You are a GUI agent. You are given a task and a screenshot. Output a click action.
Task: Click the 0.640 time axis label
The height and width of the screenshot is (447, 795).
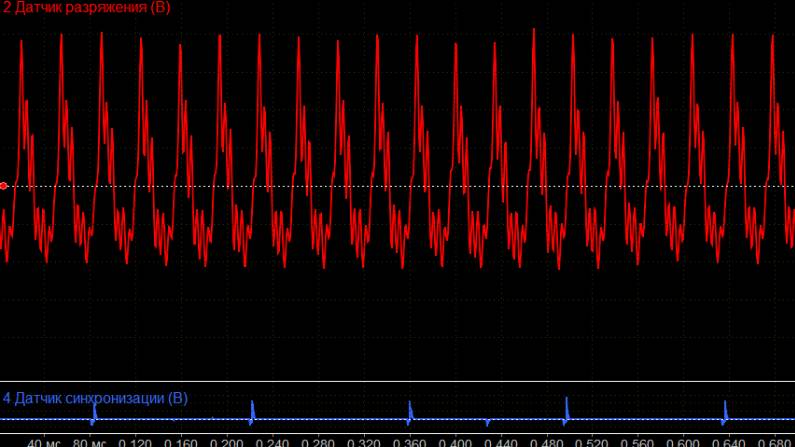[729, 442]
